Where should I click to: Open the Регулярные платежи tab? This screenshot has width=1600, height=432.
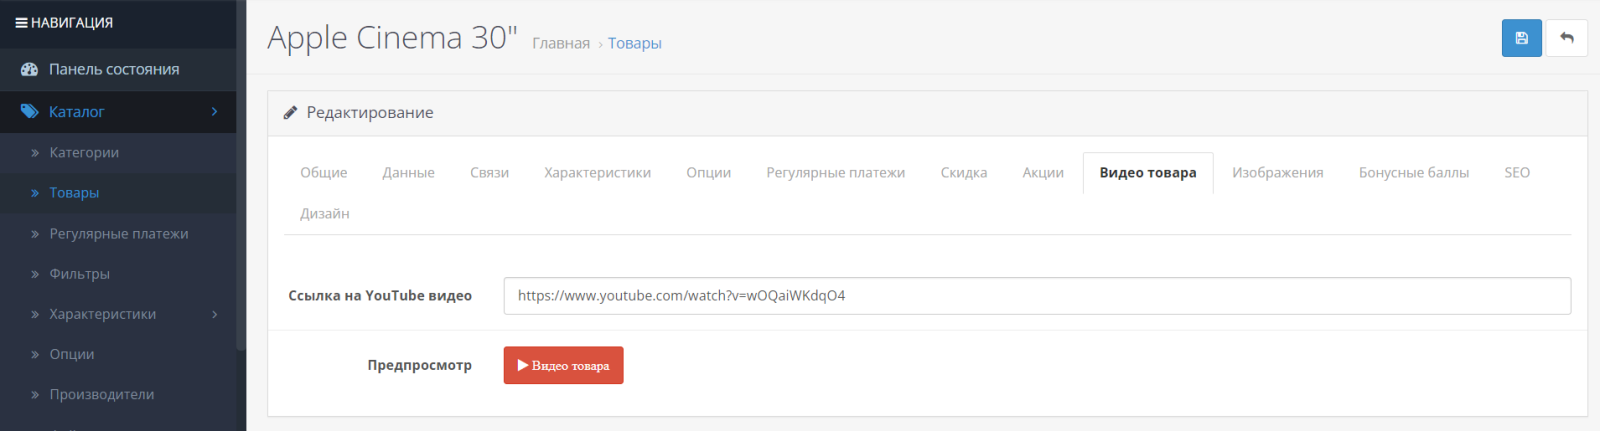[835, 173]
